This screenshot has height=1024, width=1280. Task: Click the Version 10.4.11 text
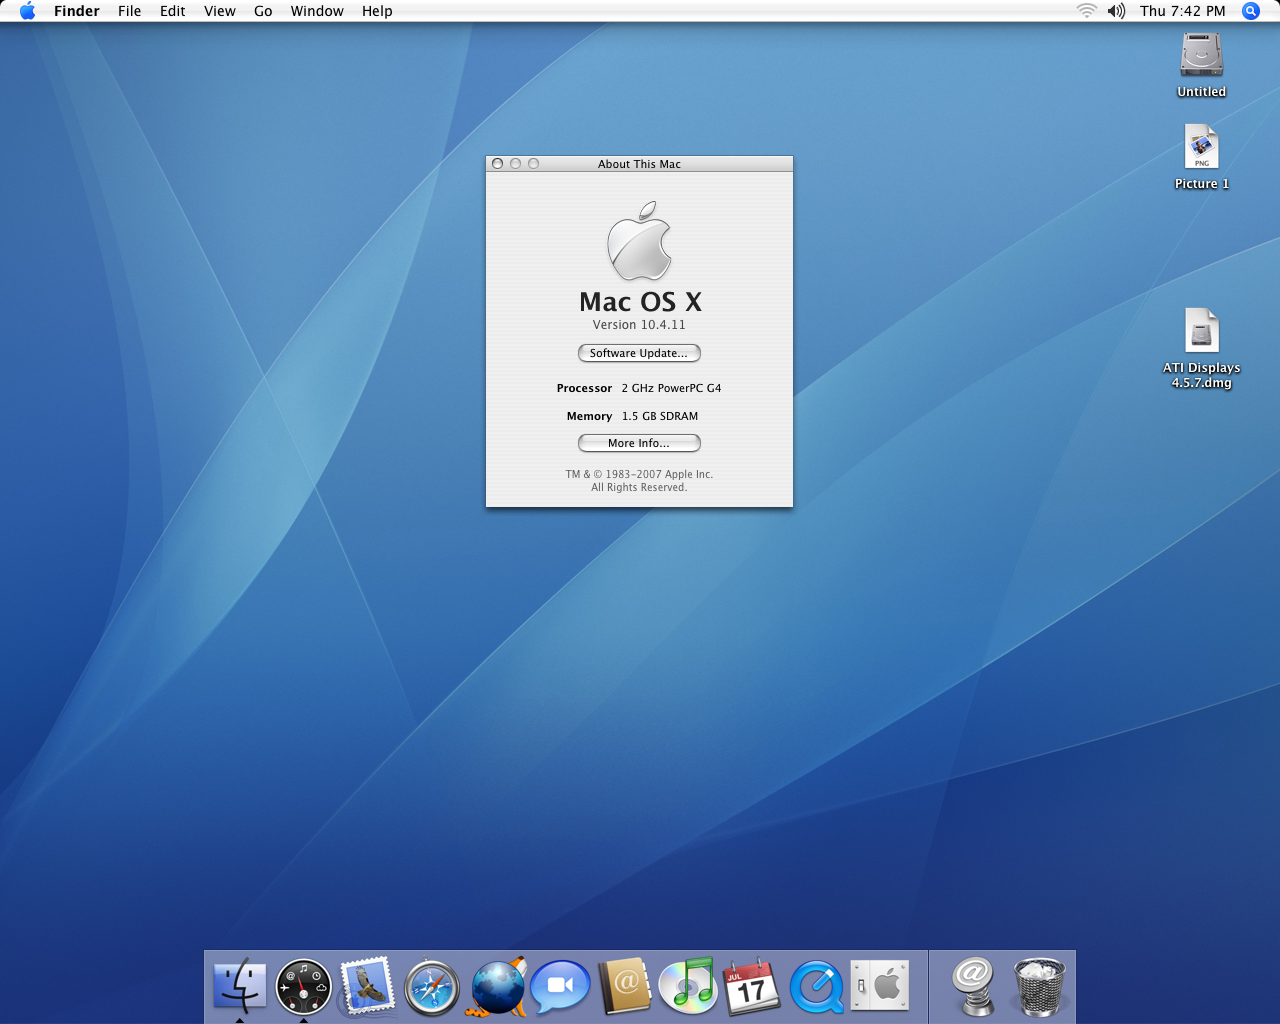(639, 325)
